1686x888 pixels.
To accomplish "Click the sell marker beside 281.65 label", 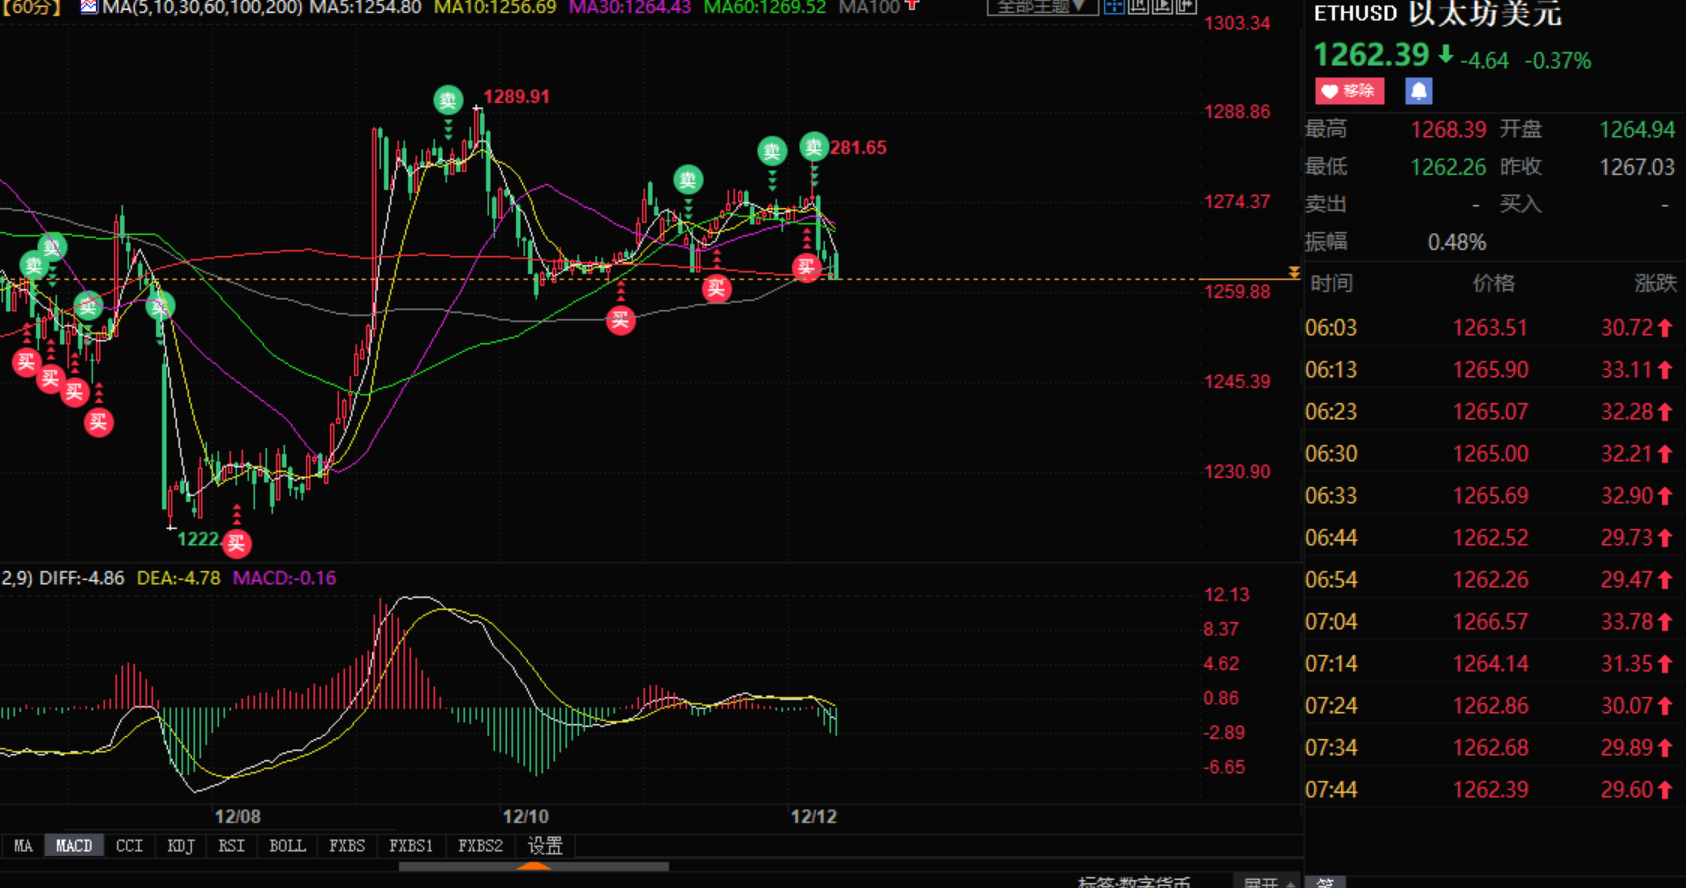I will click(814, 147).
